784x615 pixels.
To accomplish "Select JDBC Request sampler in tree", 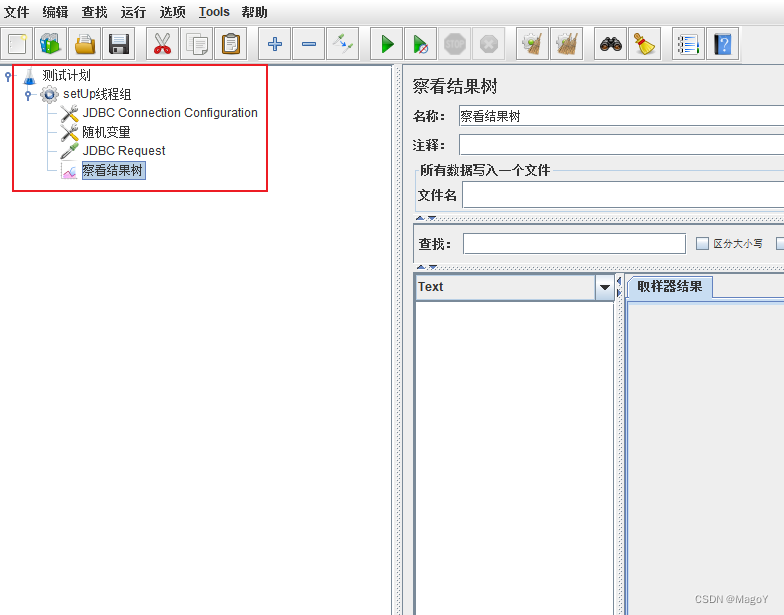I will 124,151.
